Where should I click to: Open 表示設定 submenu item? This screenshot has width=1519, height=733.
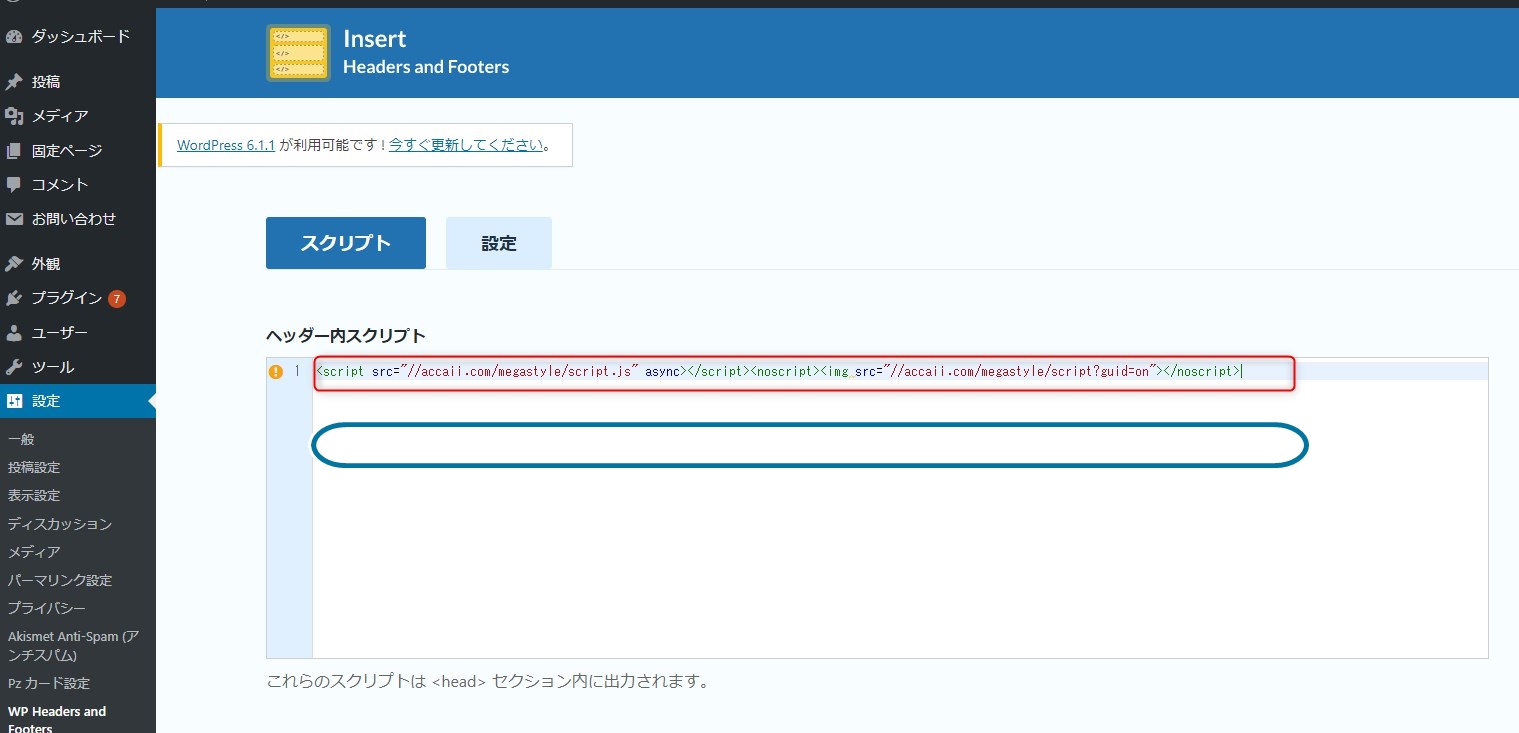click(34, 495)
